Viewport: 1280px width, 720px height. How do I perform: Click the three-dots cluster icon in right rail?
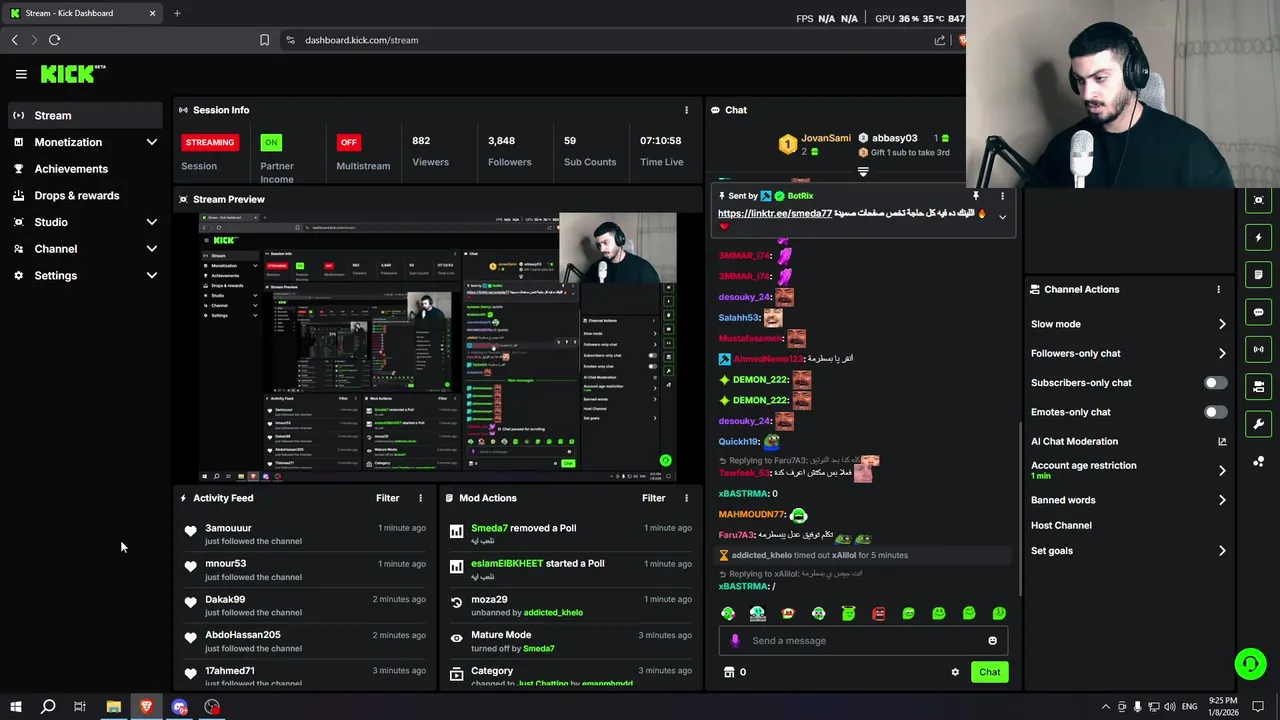[1258, 461]
